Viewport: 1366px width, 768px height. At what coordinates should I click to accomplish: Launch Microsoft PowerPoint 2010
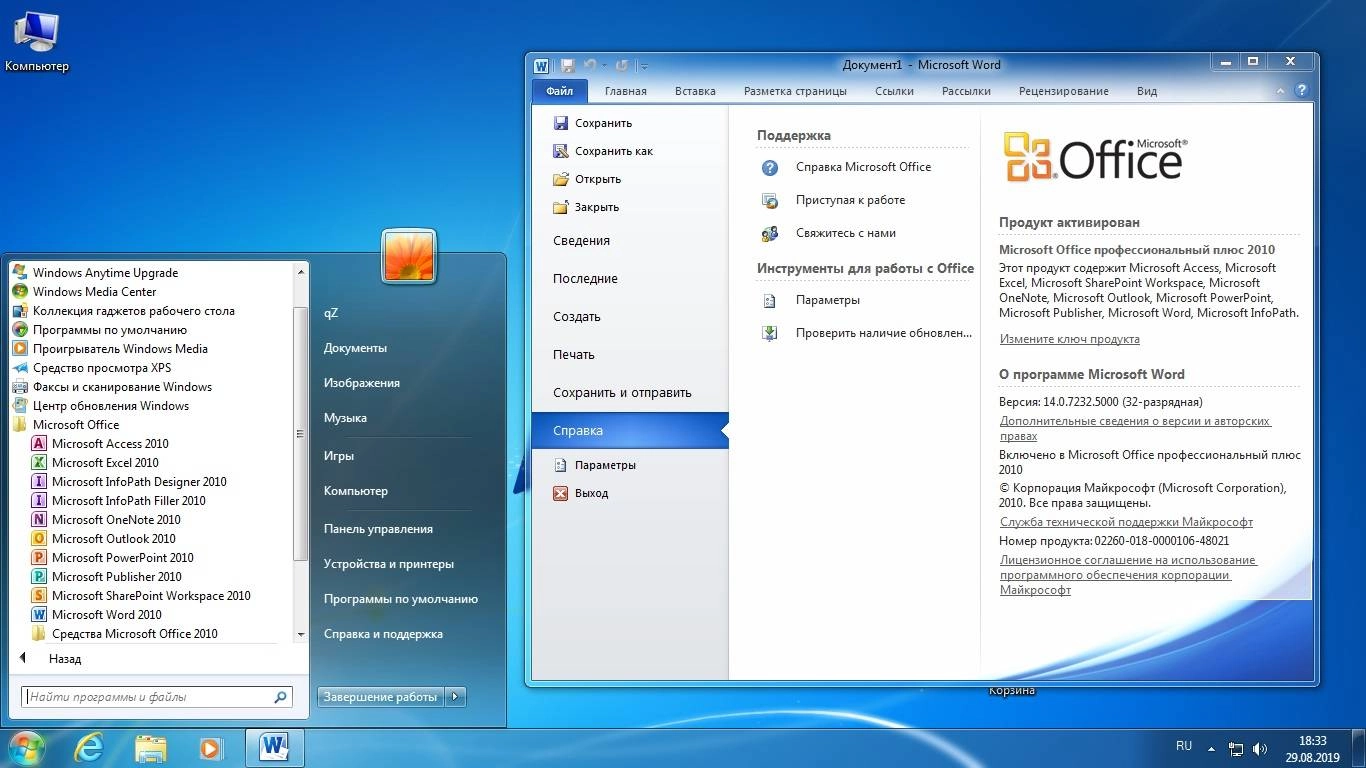122,558
